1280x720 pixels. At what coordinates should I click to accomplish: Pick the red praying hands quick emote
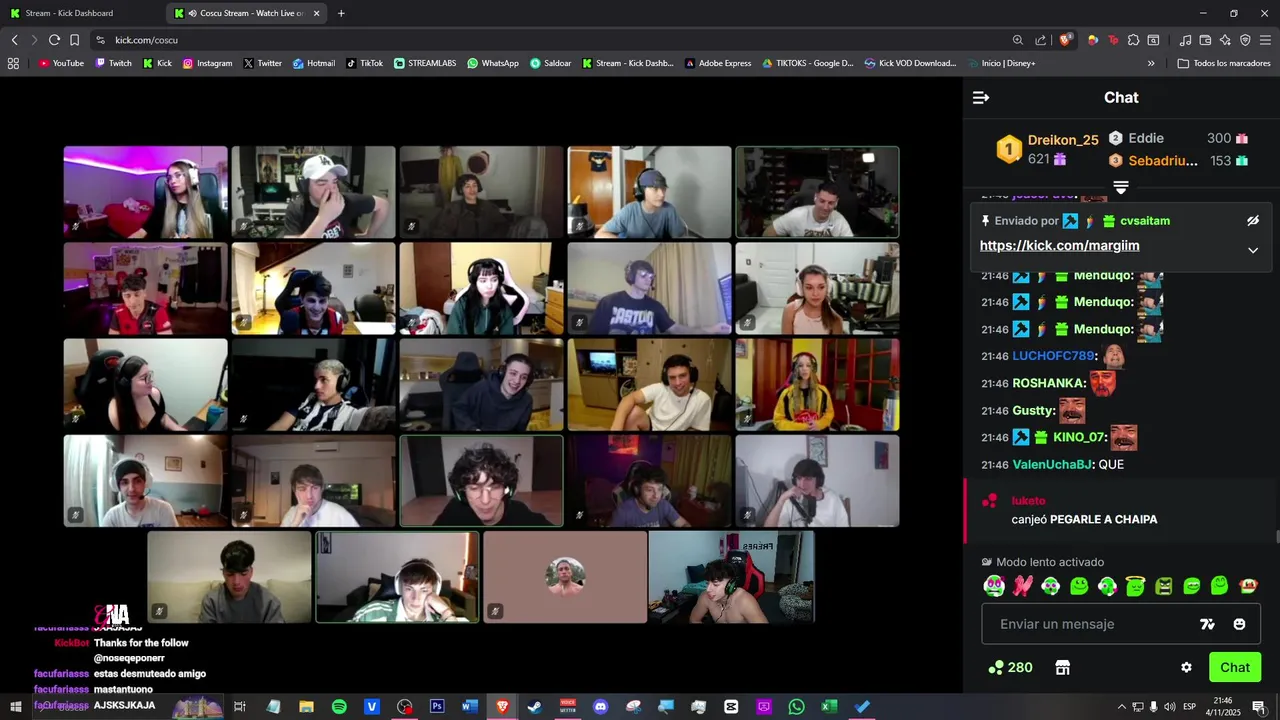(1022, 586)
